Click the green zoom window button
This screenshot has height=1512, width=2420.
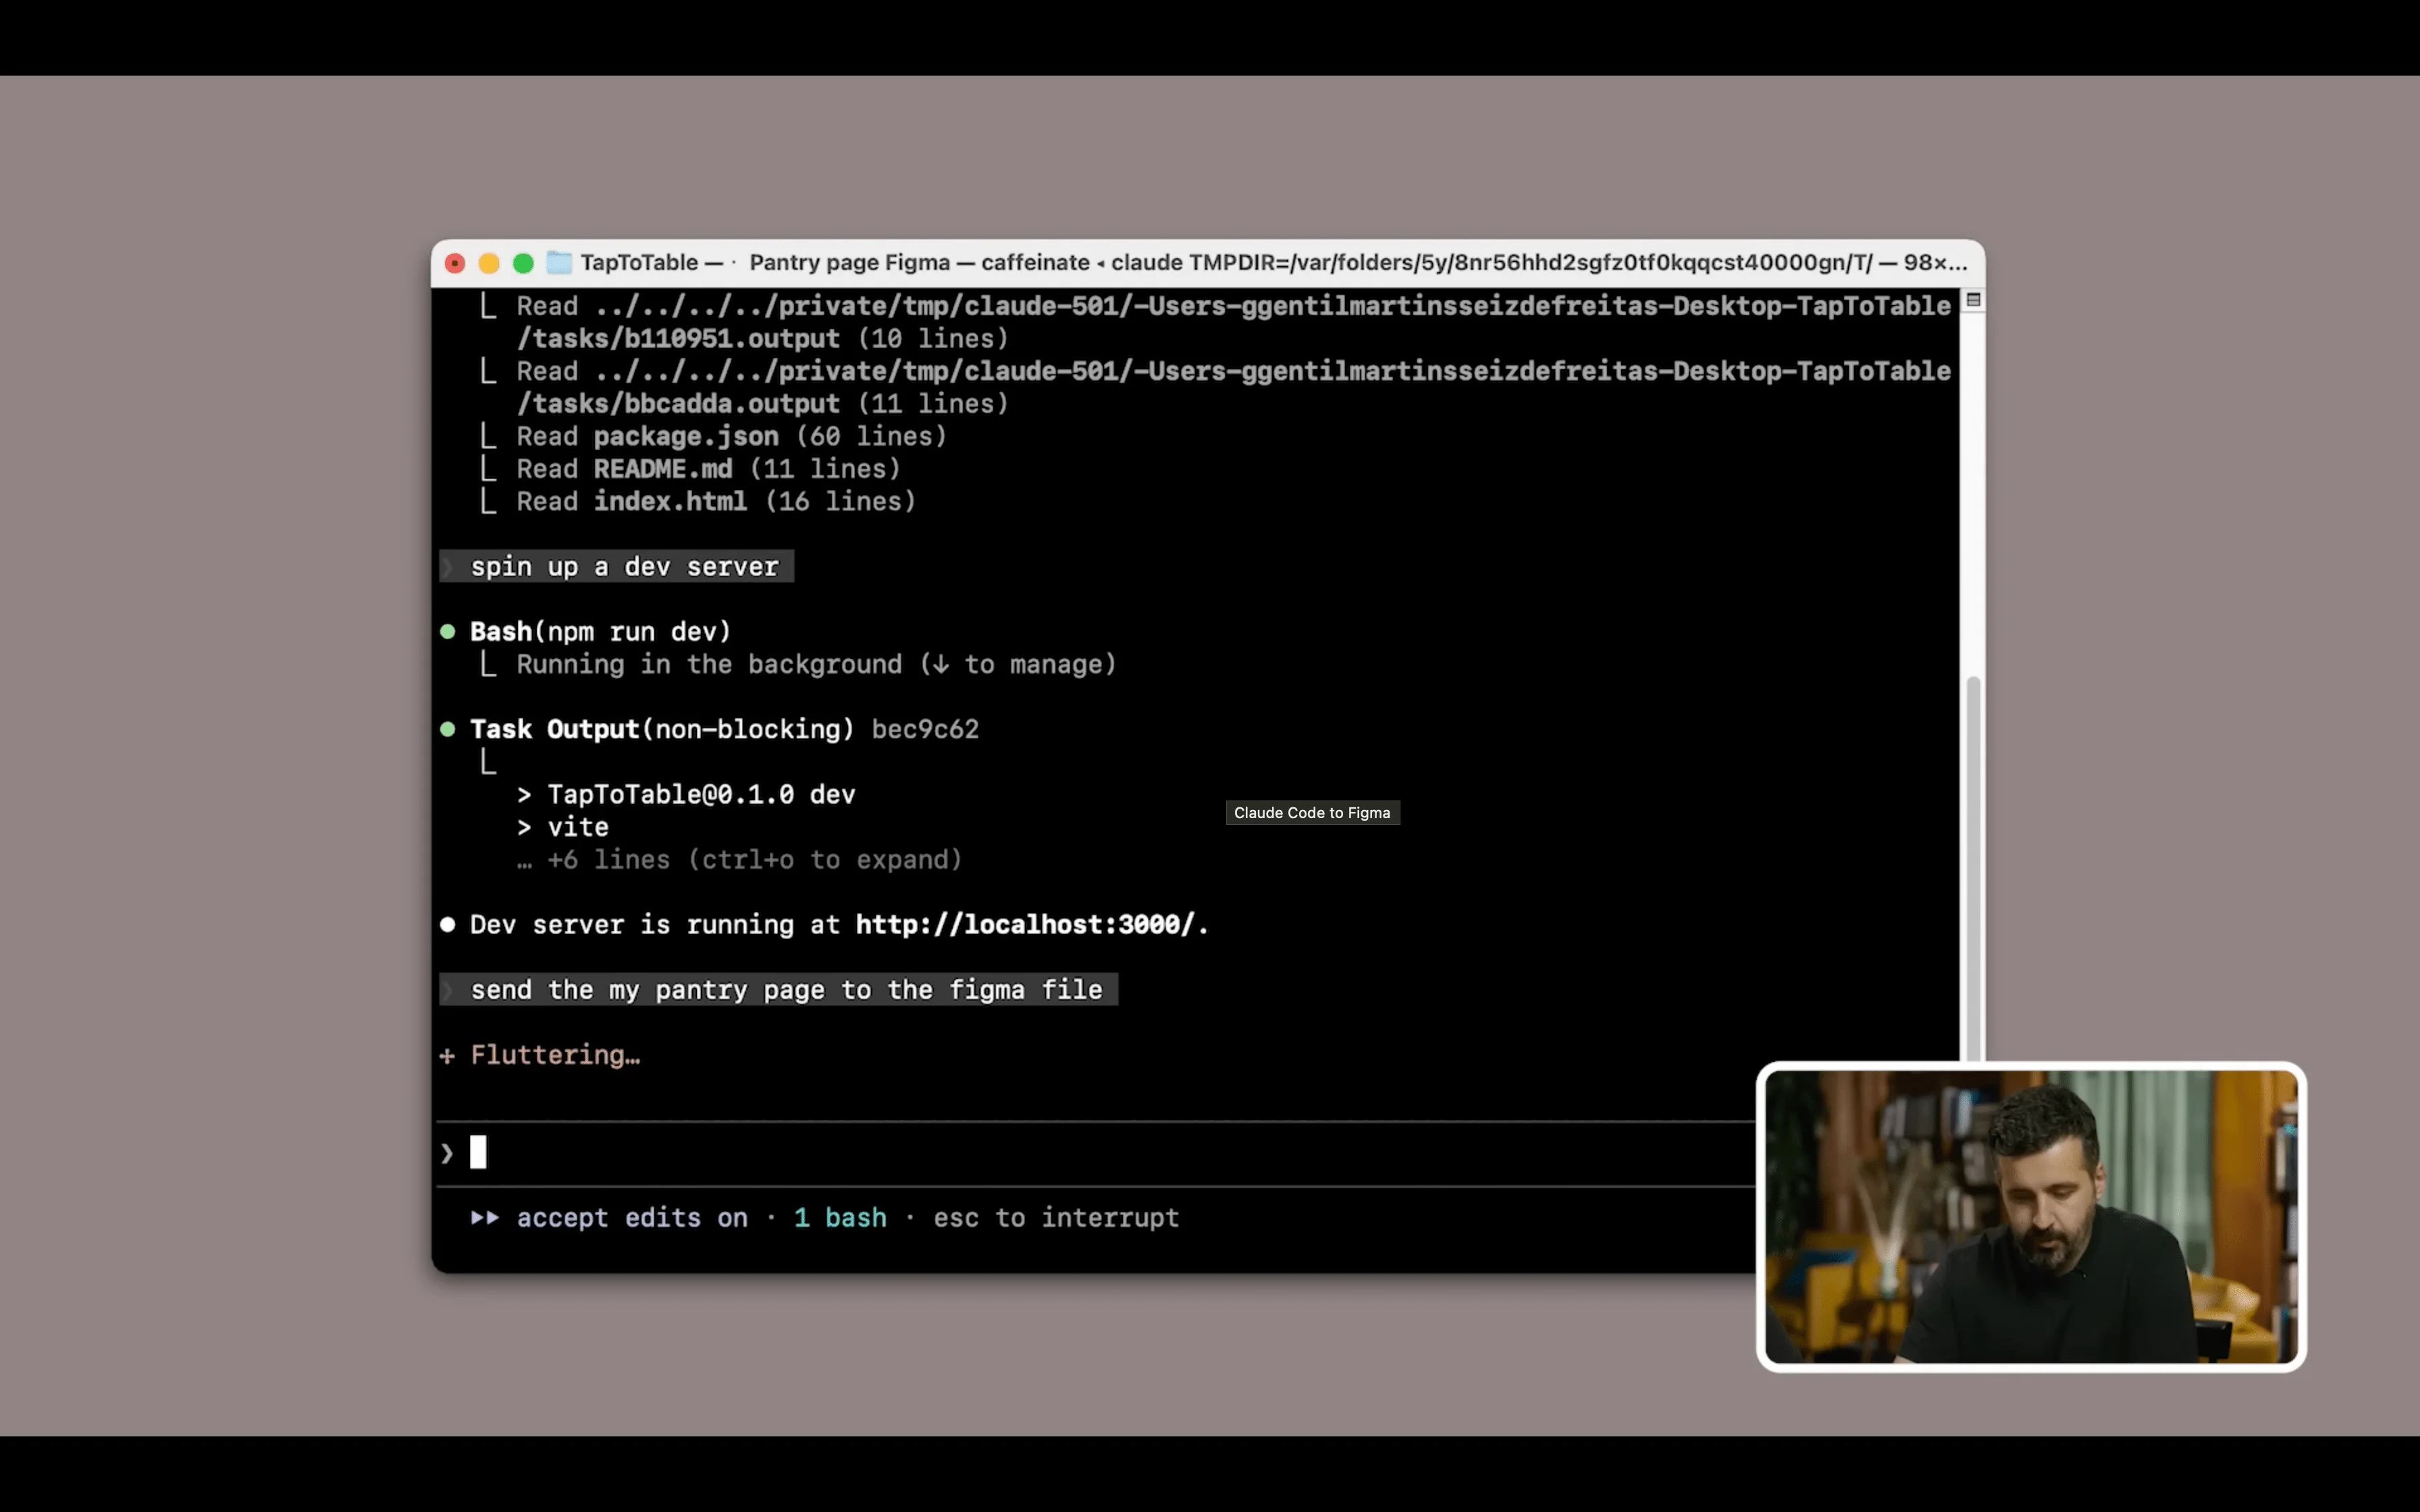click(523, 263)
